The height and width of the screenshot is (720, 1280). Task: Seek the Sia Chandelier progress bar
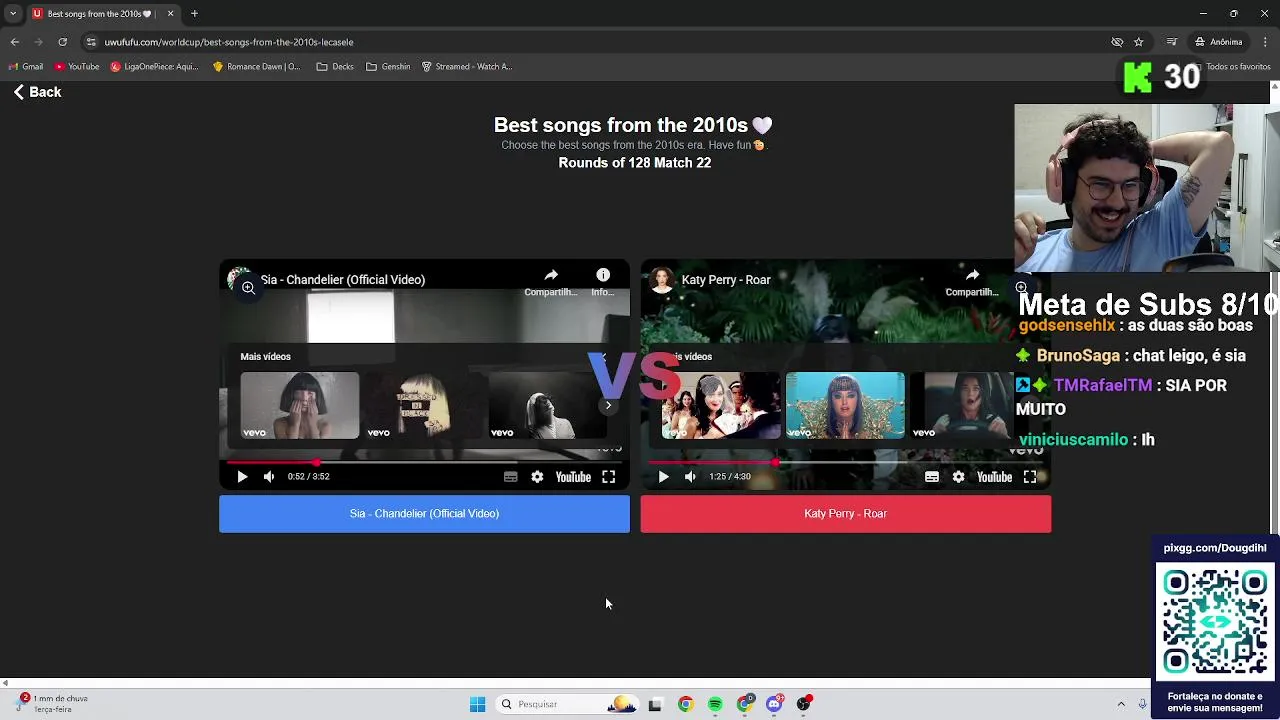[x=424, y=462]
